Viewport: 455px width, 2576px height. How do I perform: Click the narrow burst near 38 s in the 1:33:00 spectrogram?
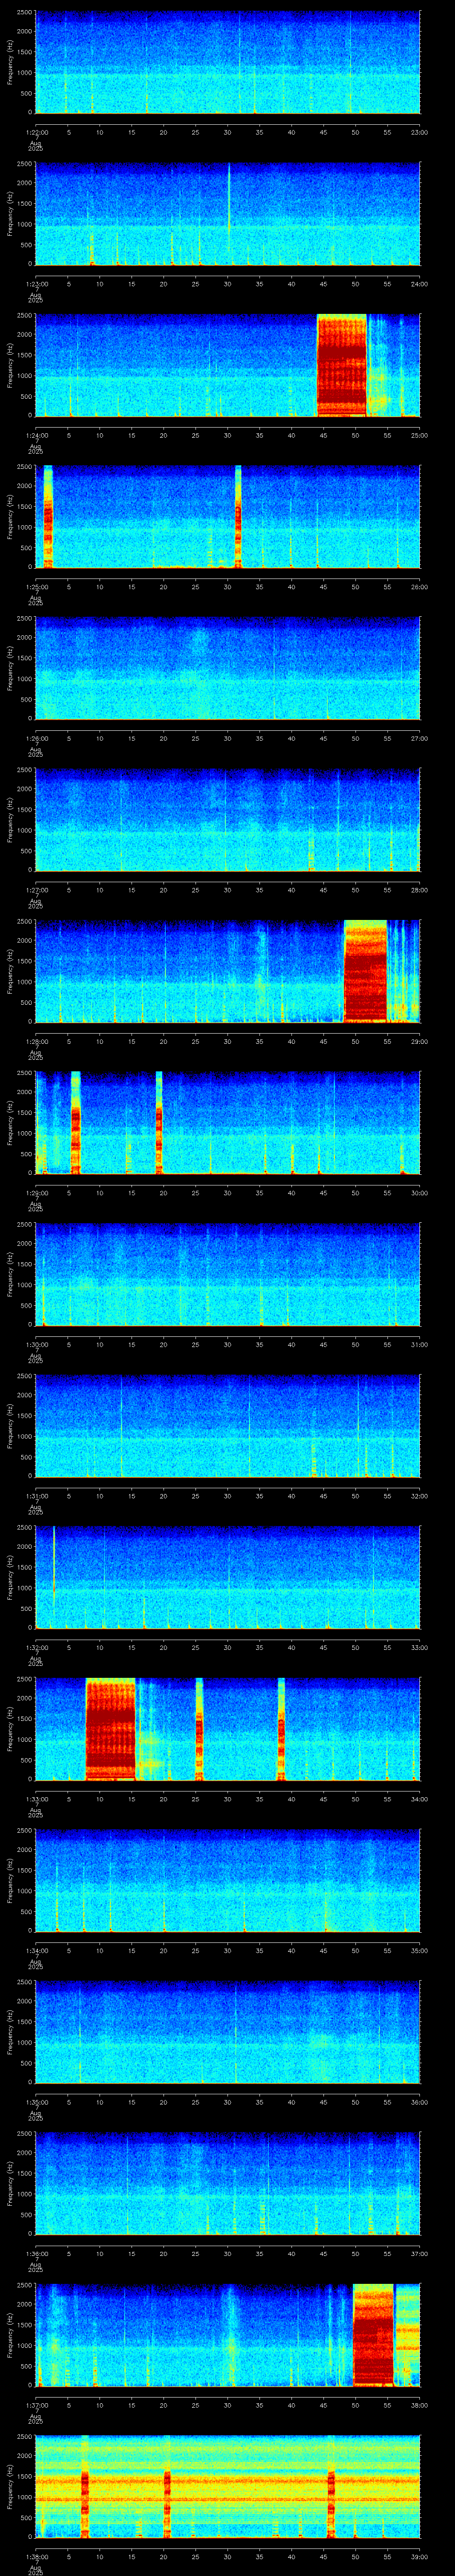click(x=281, y=1728)
